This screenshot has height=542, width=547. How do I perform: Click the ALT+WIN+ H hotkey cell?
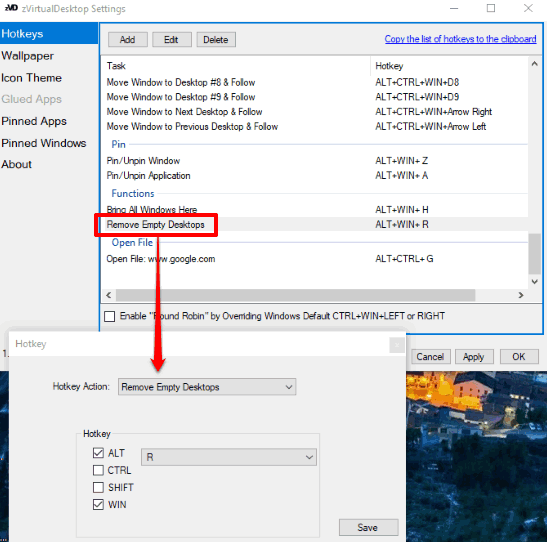(x=402, y=210)
